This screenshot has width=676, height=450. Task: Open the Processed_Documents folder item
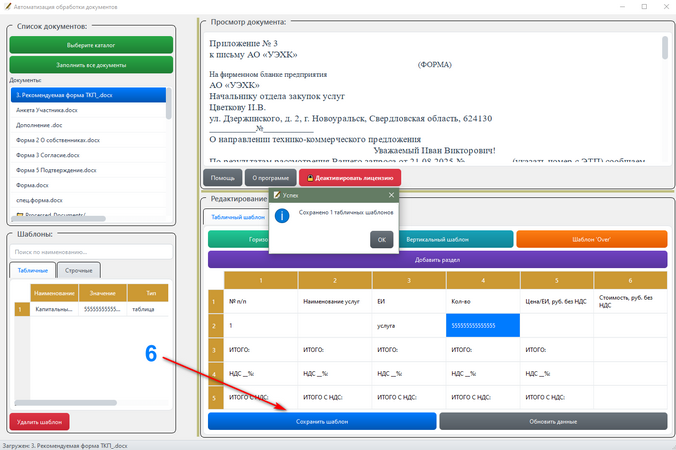51,215
